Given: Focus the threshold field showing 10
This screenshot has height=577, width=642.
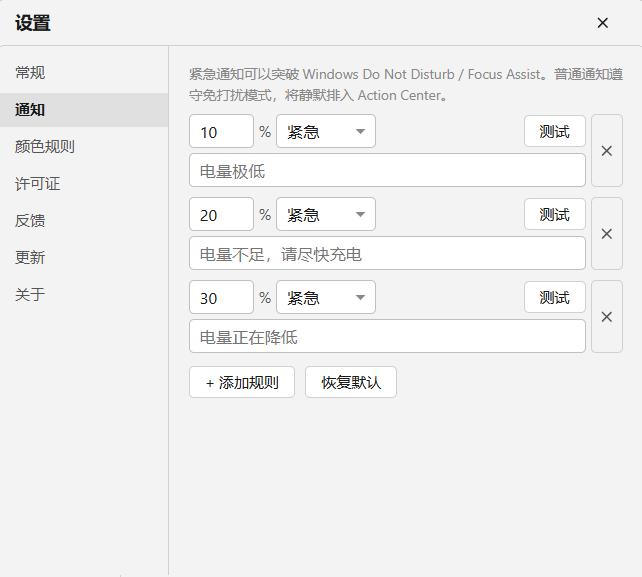Looking at the screenshot, I should coord(222,131).
